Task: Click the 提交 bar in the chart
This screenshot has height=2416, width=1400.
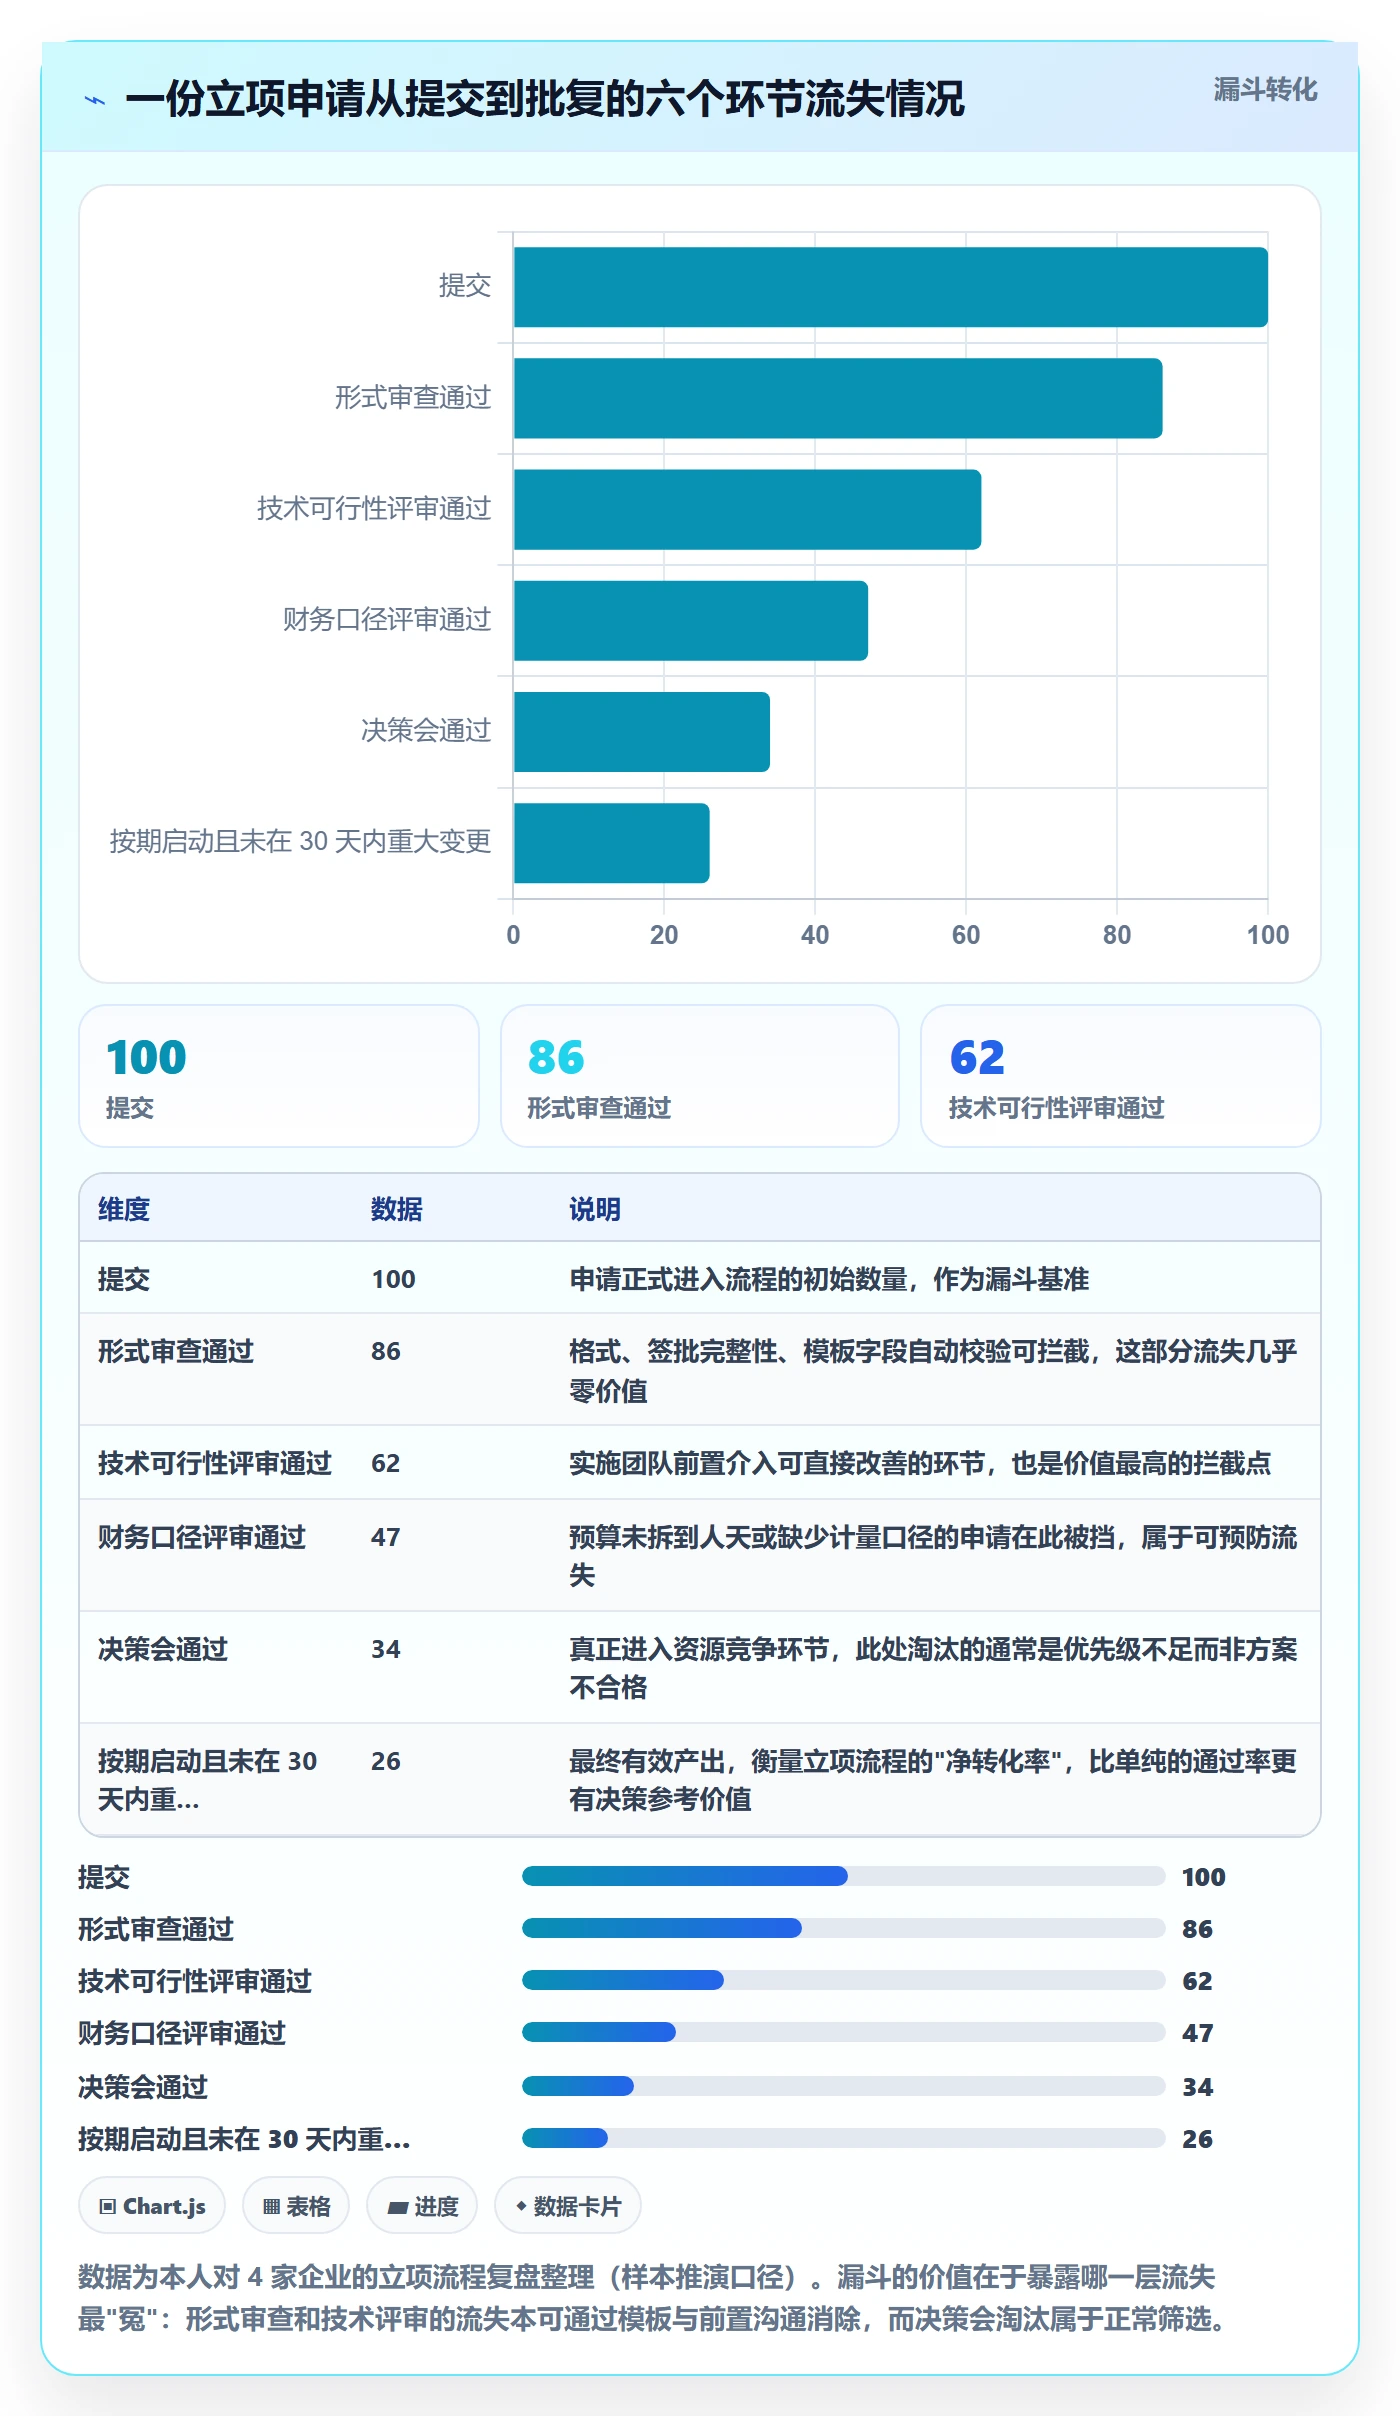Action: tap(890, 287)
